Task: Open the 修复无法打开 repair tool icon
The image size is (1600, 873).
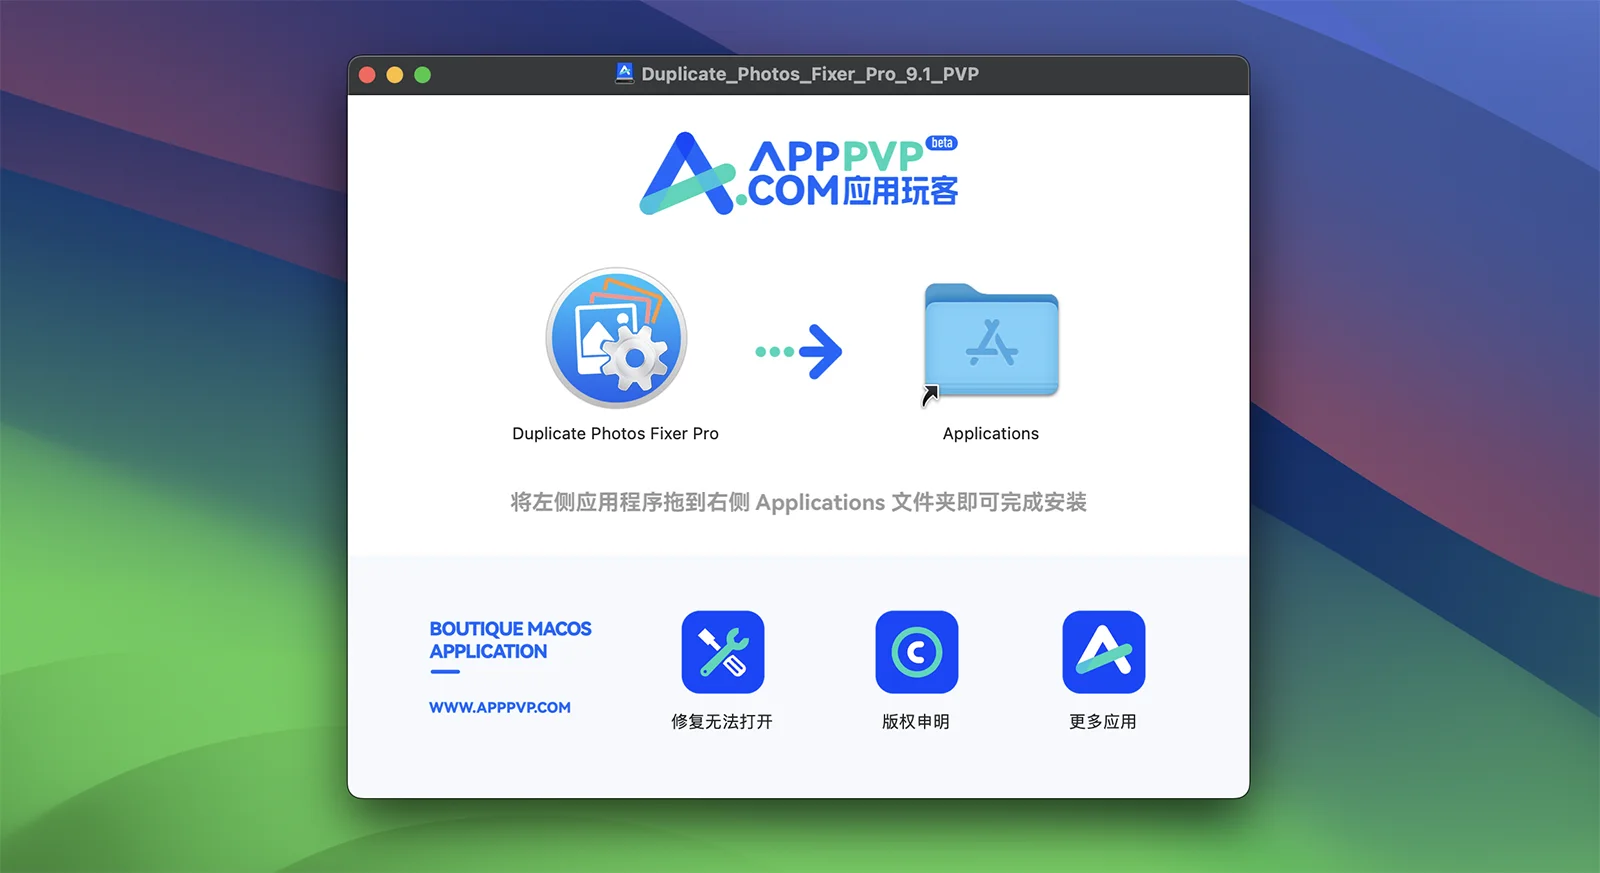Action: (x=722, y=652)
